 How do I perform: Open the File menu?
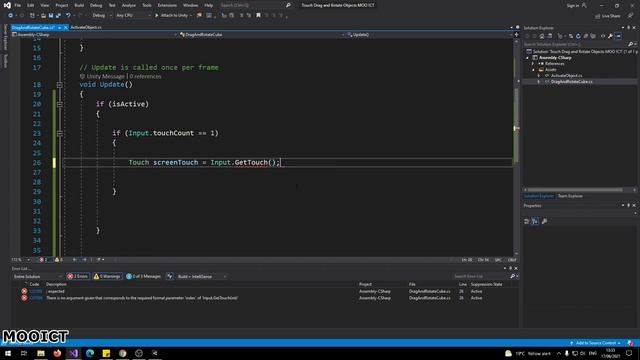coord(18,5)
